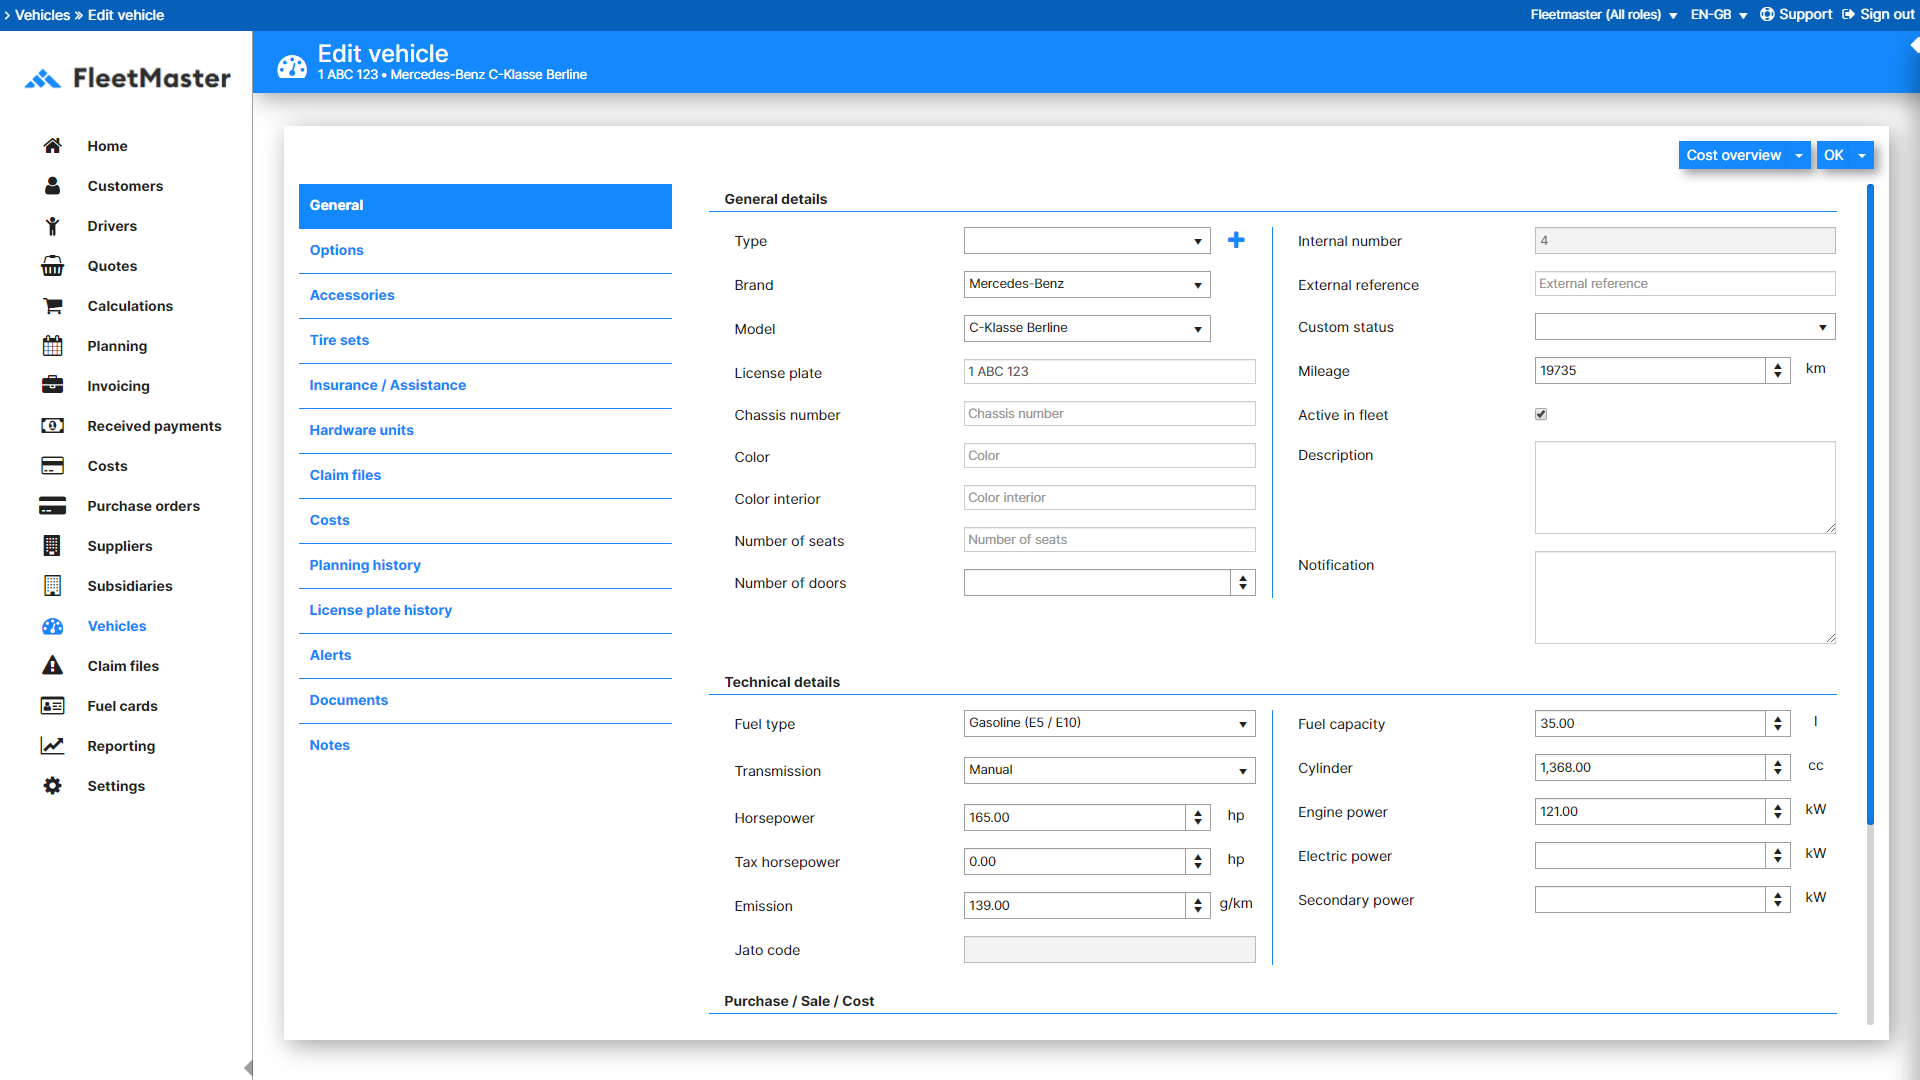Open the Tire sets tab
The width and height of the screenshot is (1920, 1080).
click(x=485, y=341)
